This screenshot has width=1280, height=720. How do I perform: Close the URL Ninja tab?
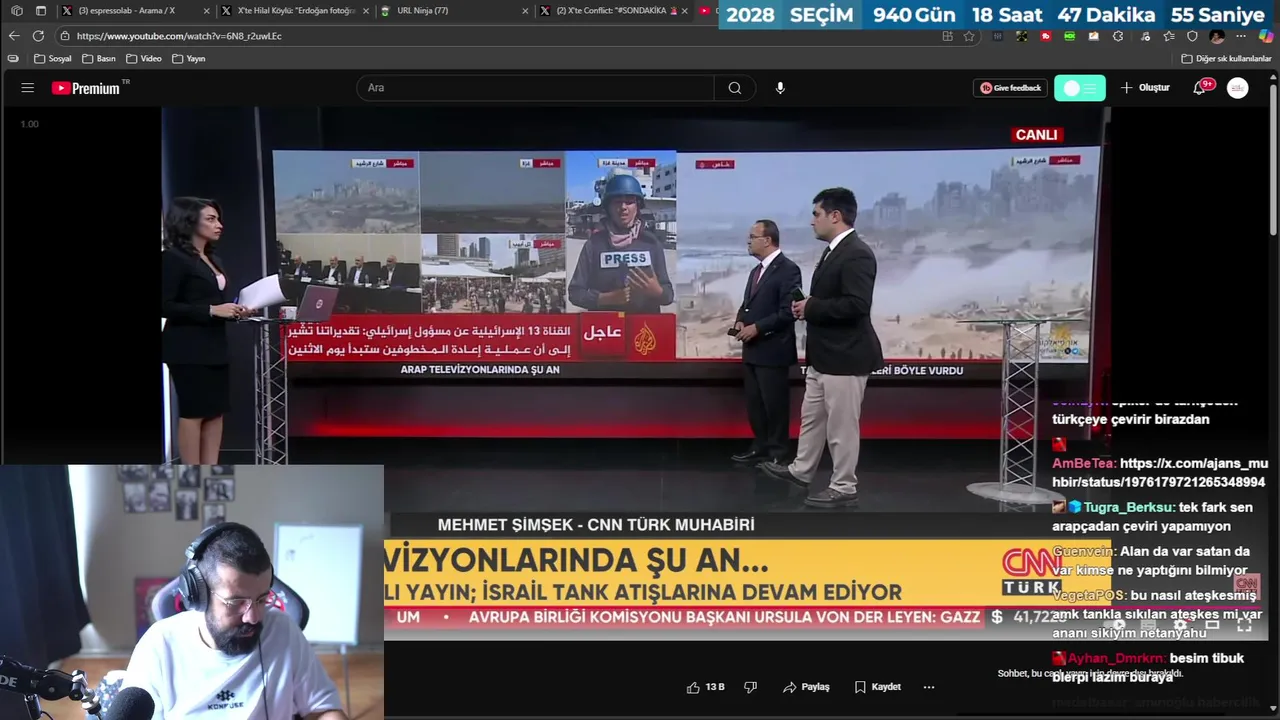[526, 11]
